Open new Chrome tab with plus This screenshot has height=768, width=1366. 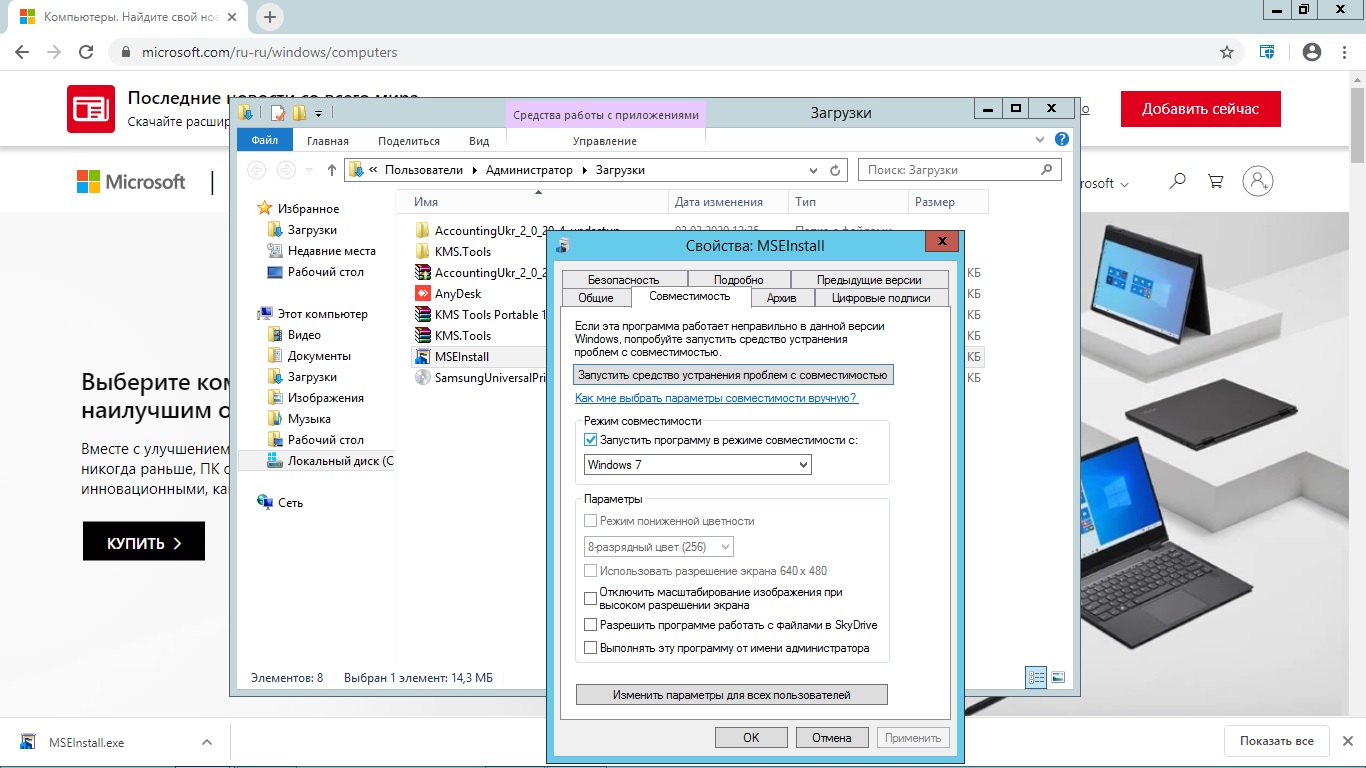point(270,17)
